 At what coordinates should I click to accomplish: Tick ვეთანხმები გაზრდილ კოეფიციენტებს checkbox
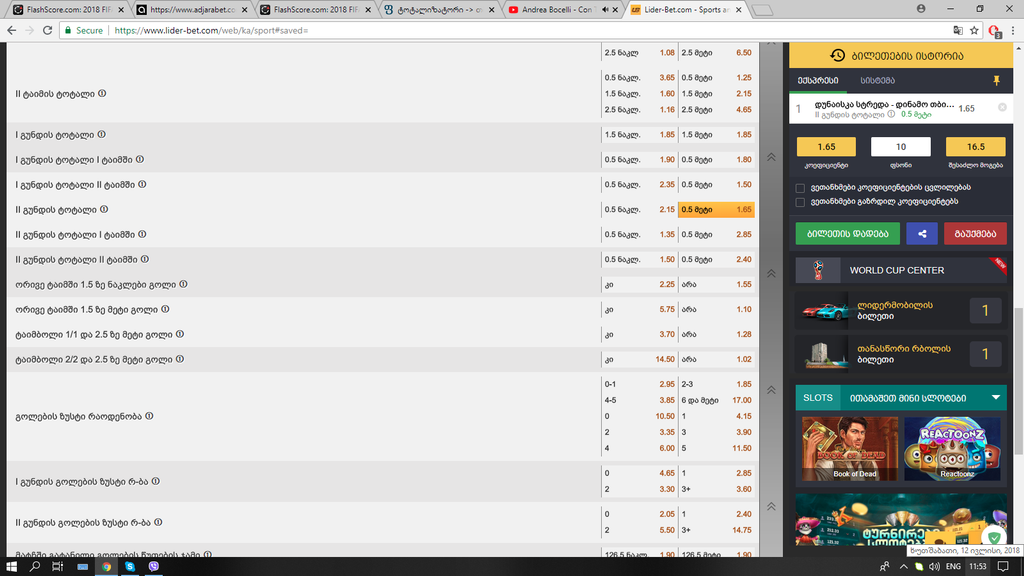coord(800,202)
